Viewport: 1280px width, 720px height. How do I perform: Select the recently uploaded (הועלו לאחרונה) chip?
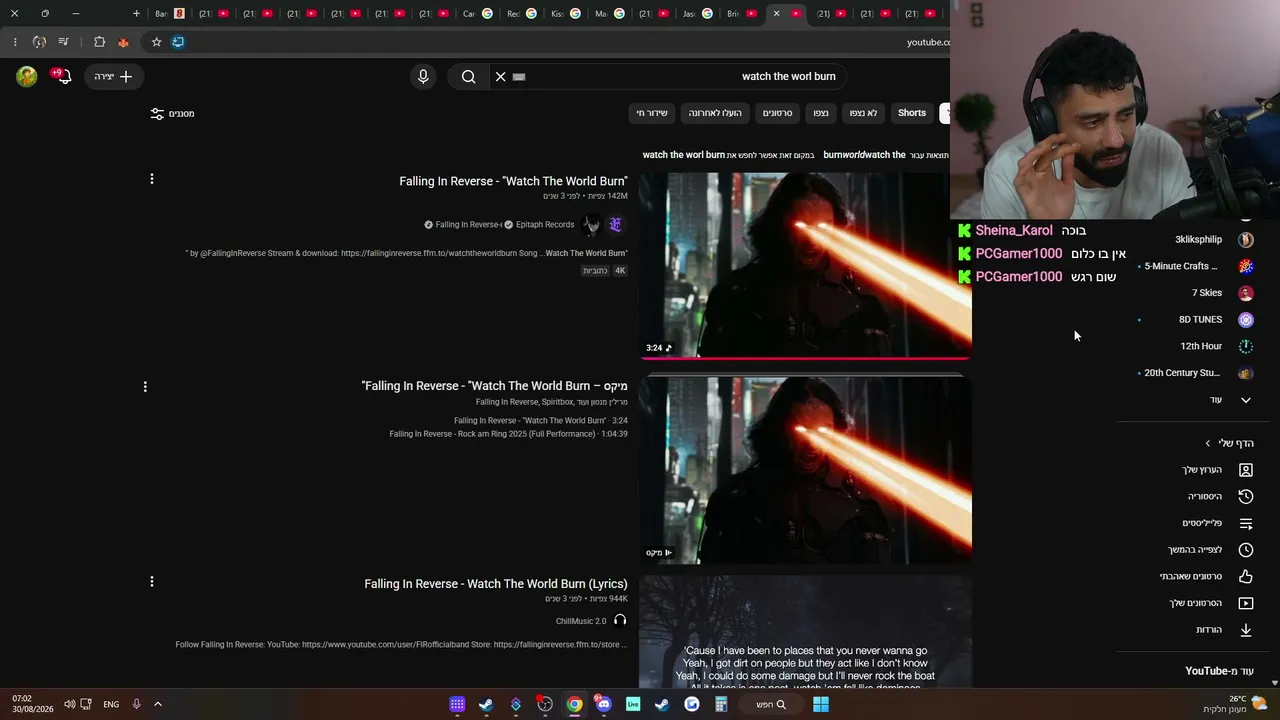pos(715,113)
